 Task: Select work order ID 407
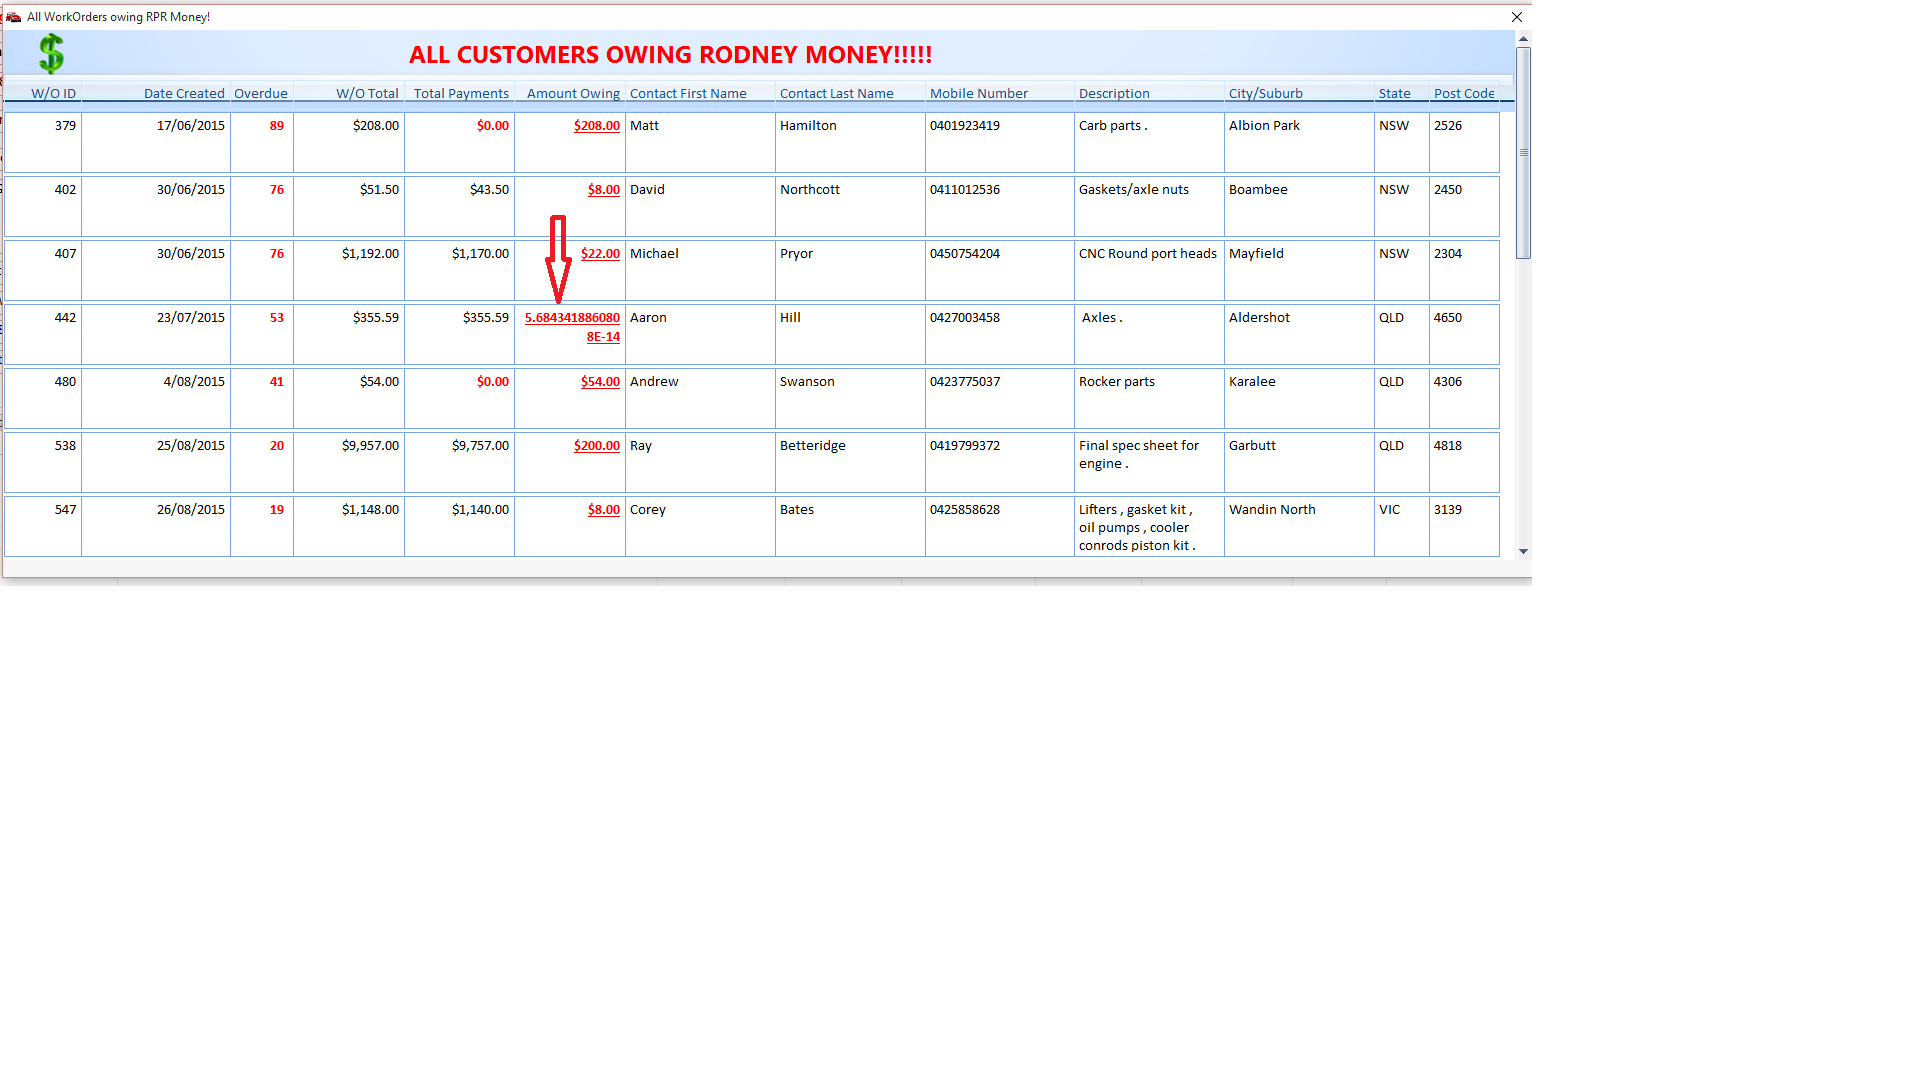65,254
